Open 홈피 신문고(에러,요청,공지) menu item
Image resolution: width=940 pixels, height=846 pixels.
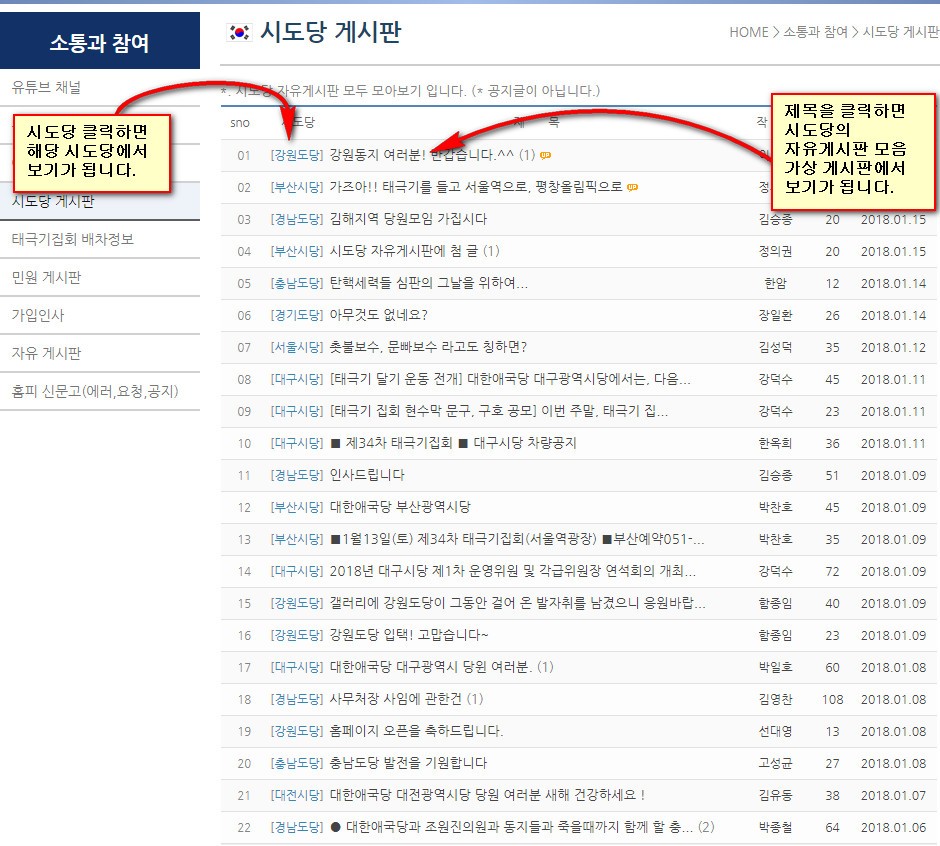(x=95, y=391)
